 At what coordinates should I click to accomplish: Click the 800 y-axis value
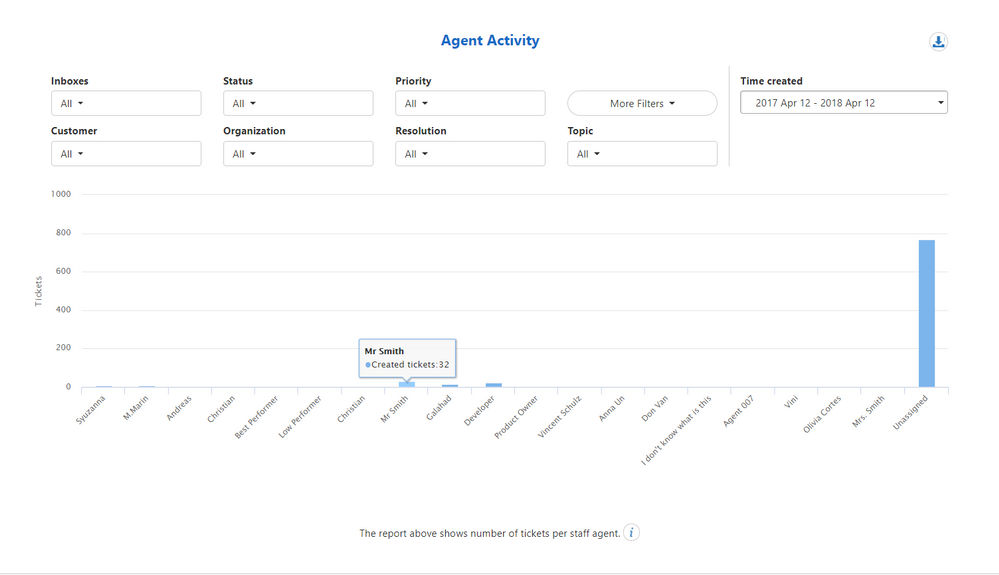click(64, 232)
